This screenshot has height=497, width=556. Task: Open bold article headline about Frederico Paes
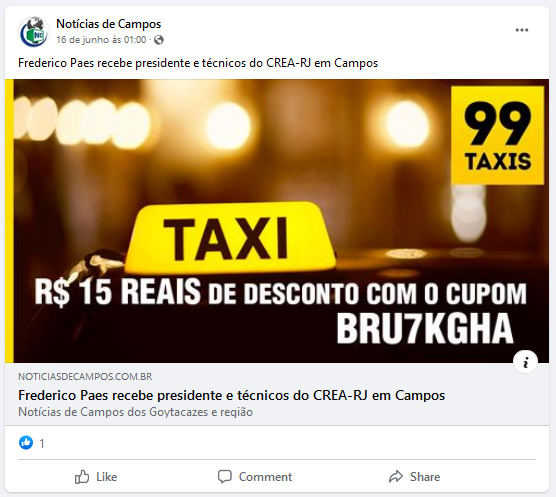[x=232, y=395]
